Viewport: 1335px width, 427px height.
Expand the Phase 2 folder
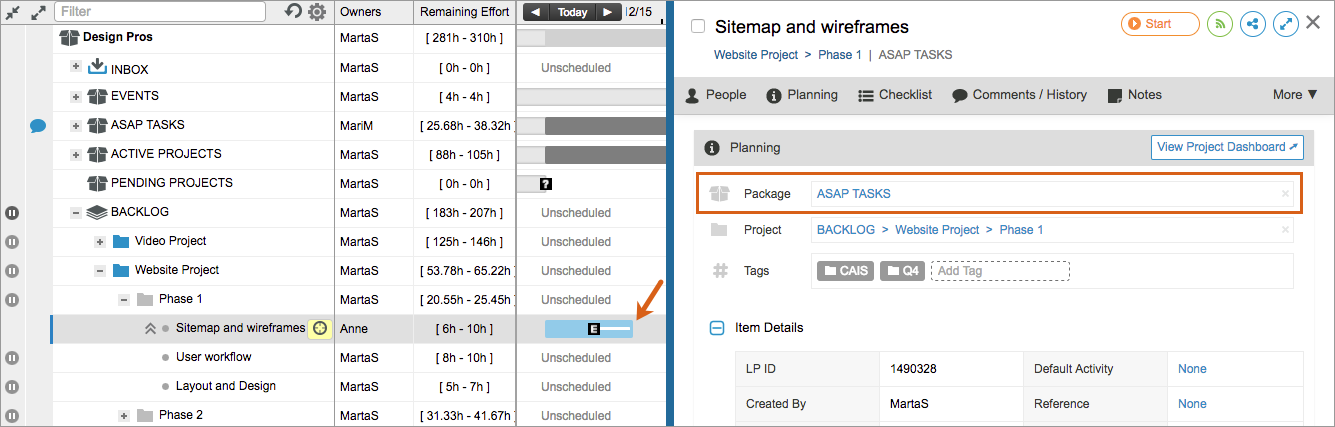[x=124, y=416]
